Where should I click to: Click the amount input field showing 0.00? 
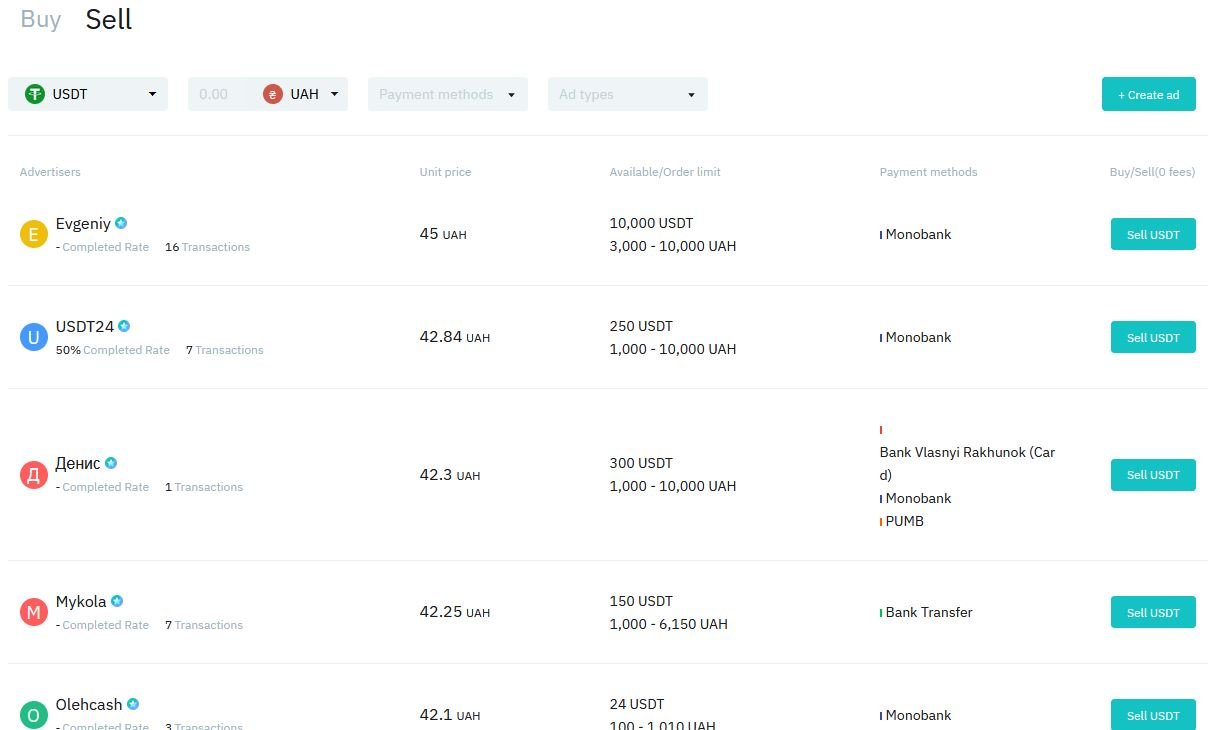218,94
